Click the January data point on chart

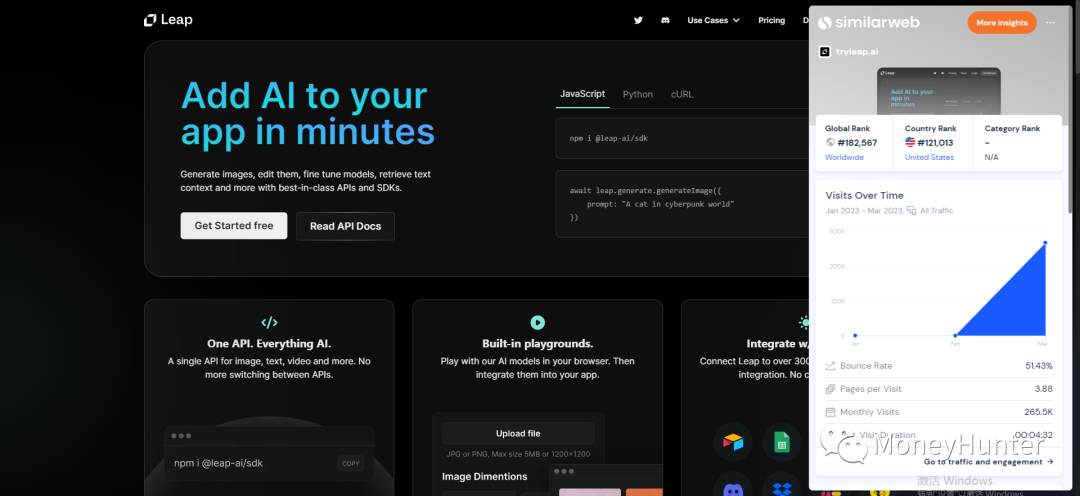pyautogui.click(x=855, y=335)
